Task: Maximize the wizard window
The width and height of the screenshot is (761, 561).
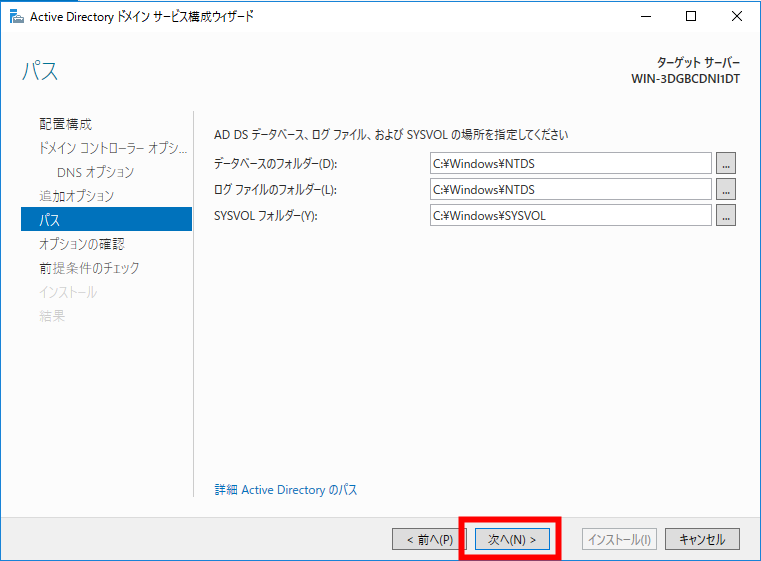Action: (691, 16)
